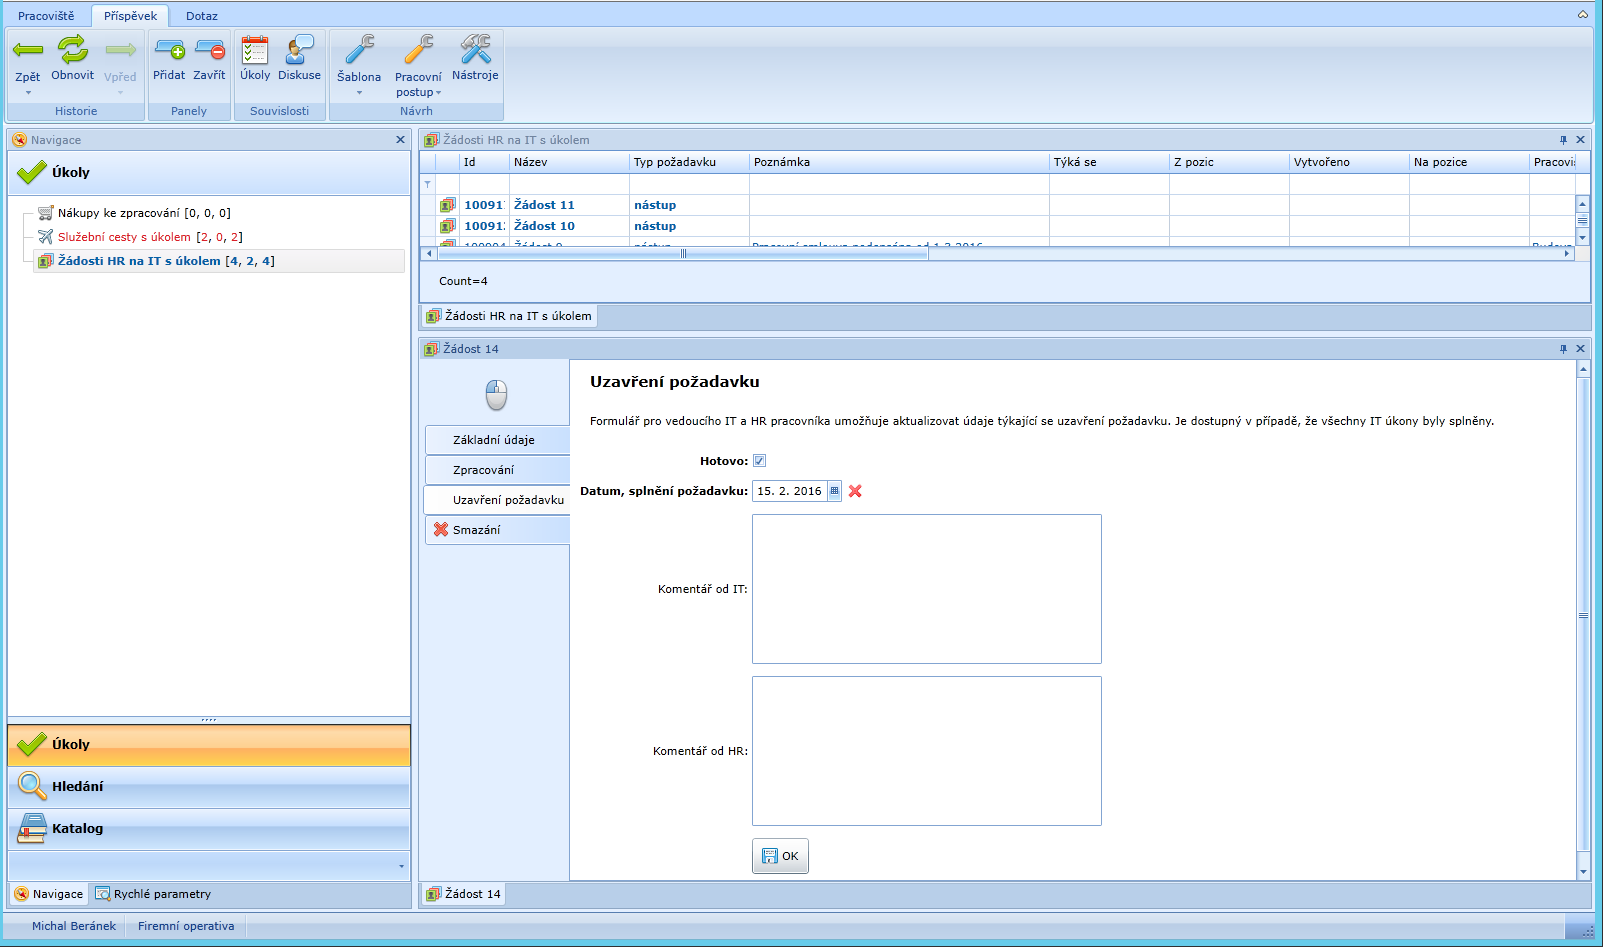Switch to the Dotaz ribbon tab

[x=201, y=16]
